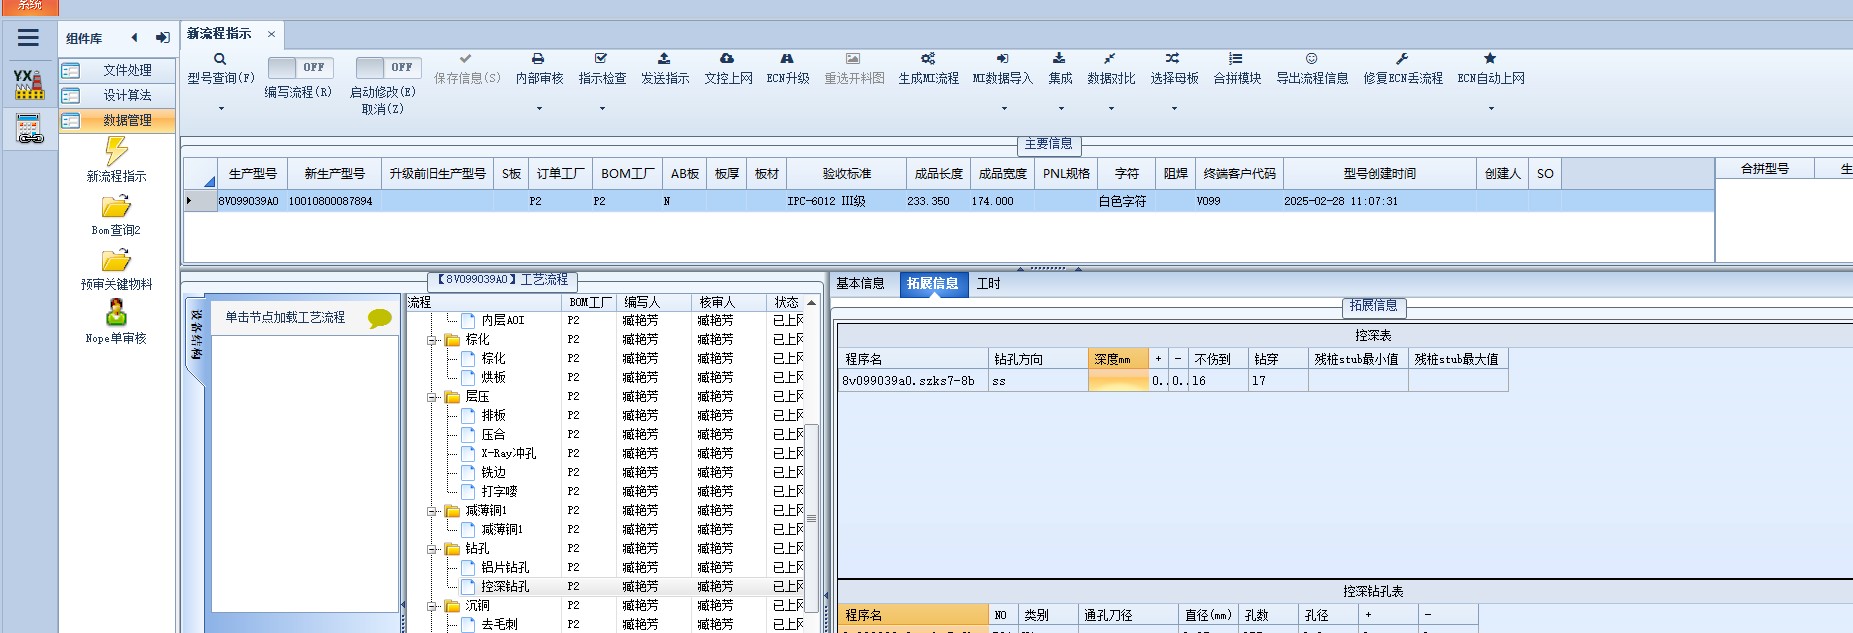
Task: Collapse 组件库 panel with left triangle
Action: coord(134,38)
